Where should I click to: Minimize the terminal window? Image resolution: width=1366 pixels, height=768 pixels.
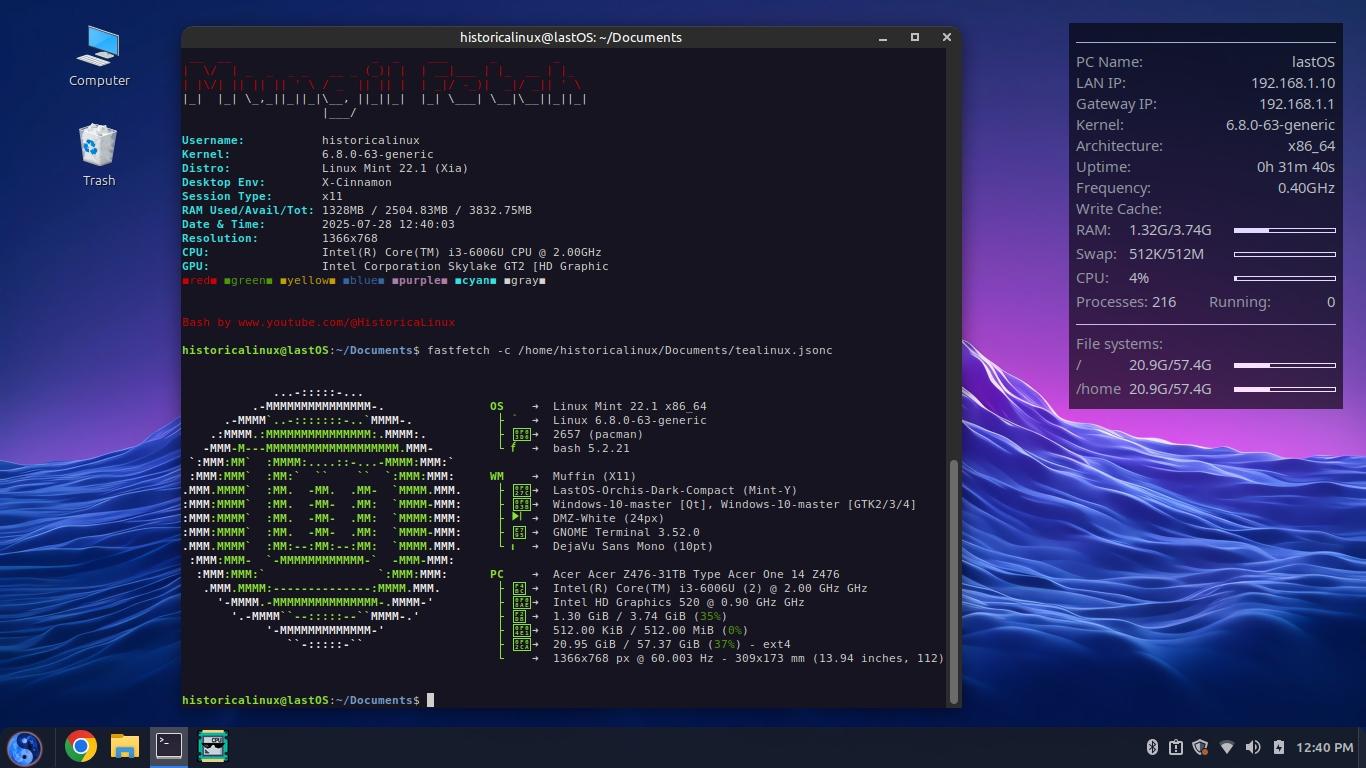pyautogui.click(x=883, y=37)
